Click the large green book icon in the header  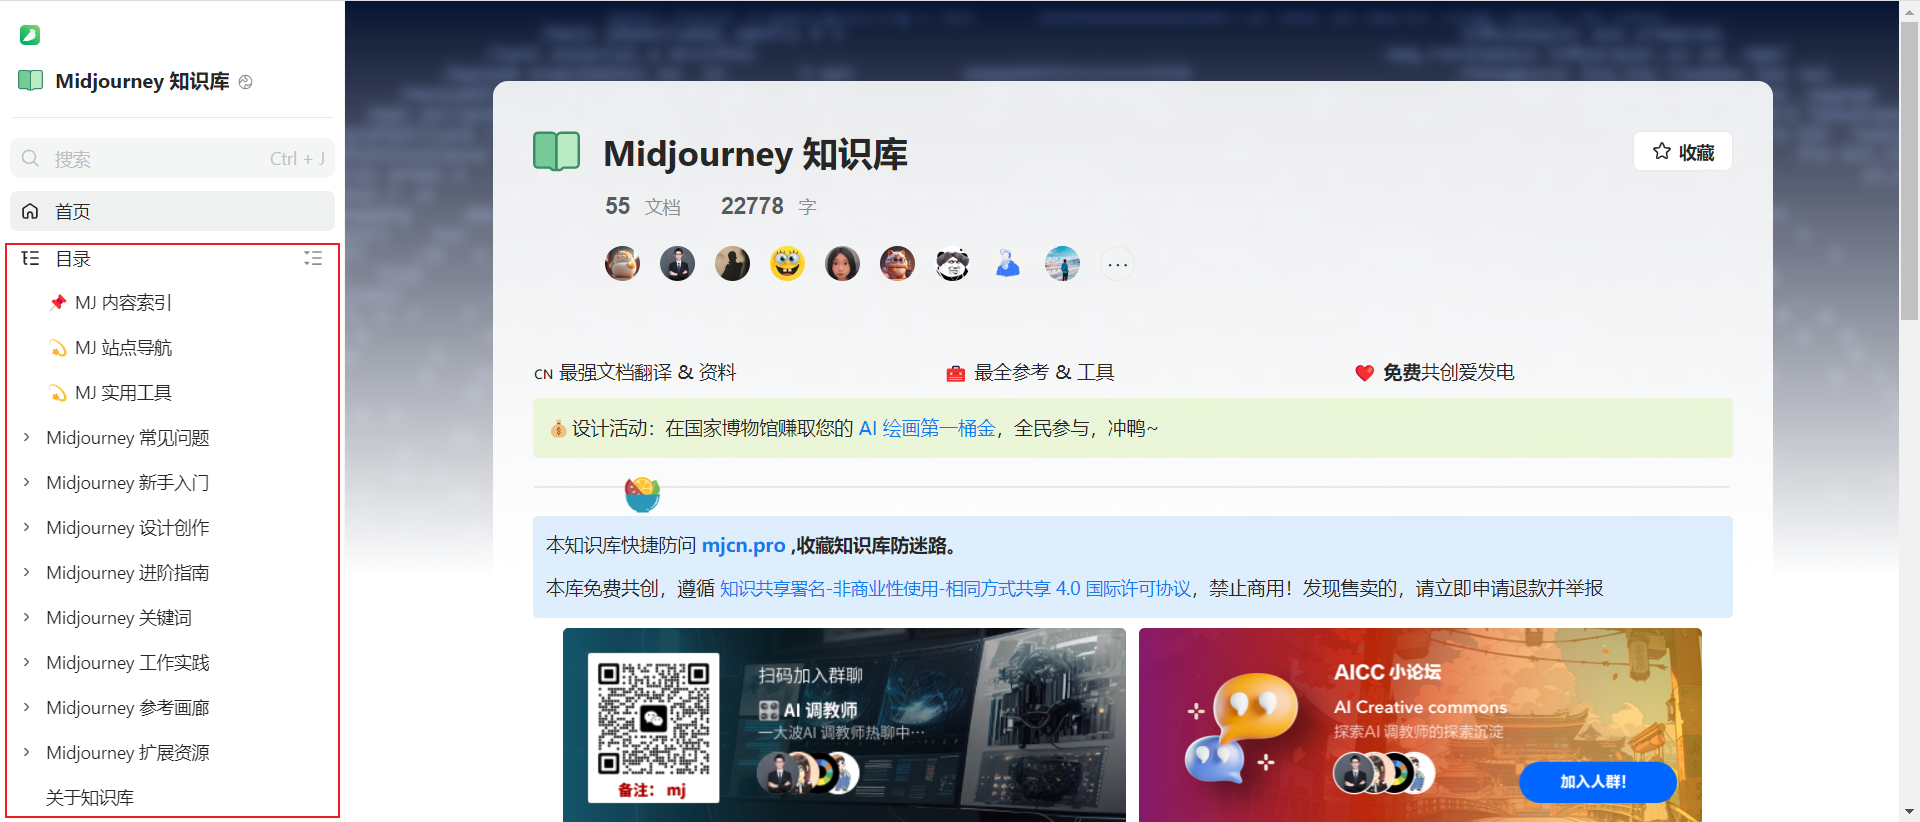click(x=557, y=152)
